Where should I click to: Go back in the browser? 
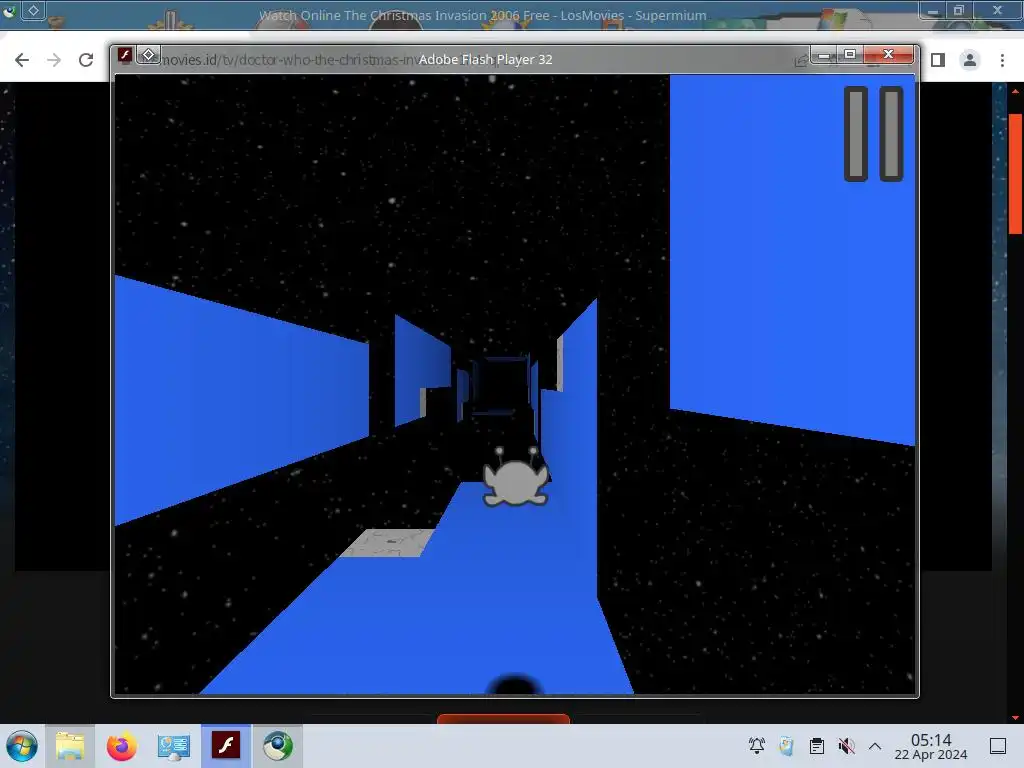click(x=22, y=60)
